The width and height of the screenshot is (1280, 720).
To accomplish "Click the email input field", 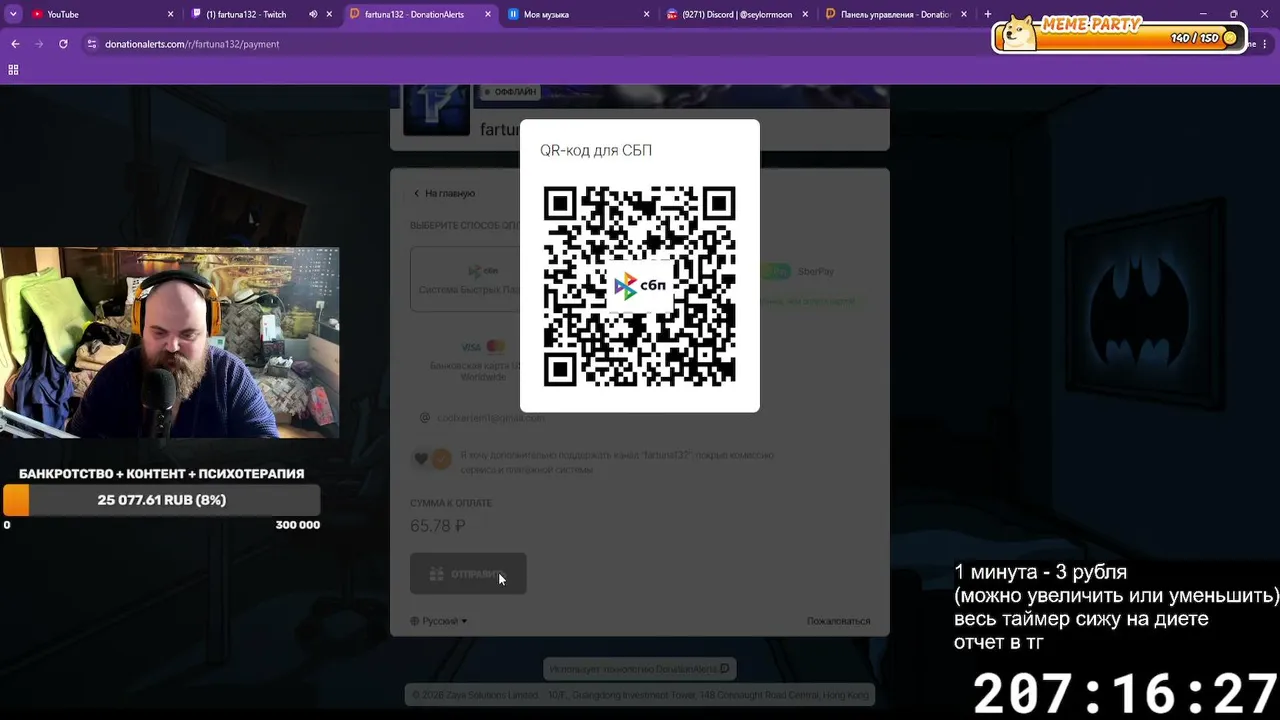I will (x=640, y=417).
